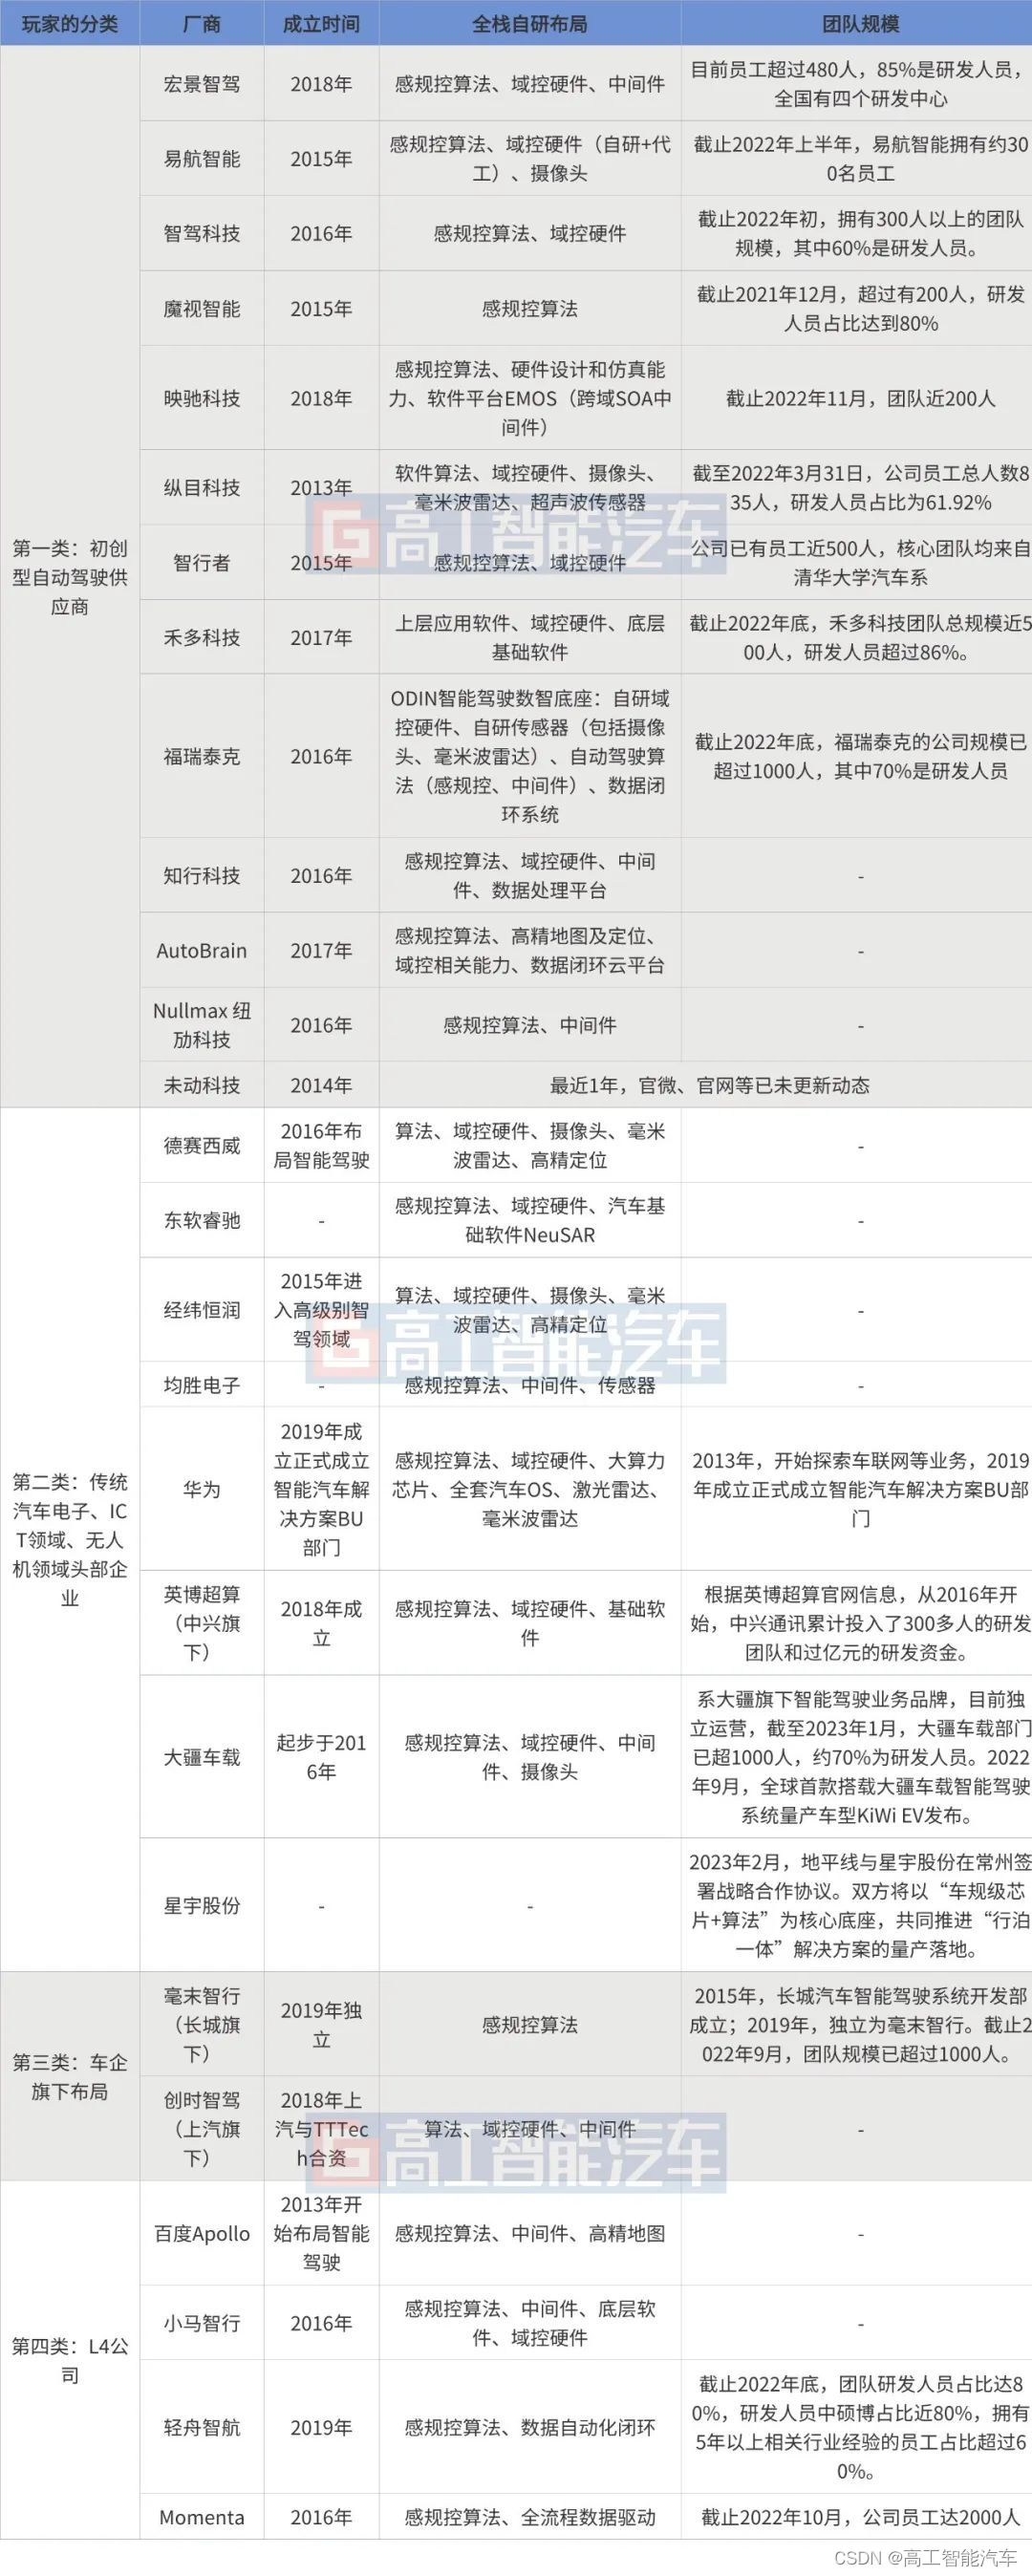Viewport: 1032px width, 2576px height.
Task: Click 起步于2016年 founding cell
Action: 321,1757
